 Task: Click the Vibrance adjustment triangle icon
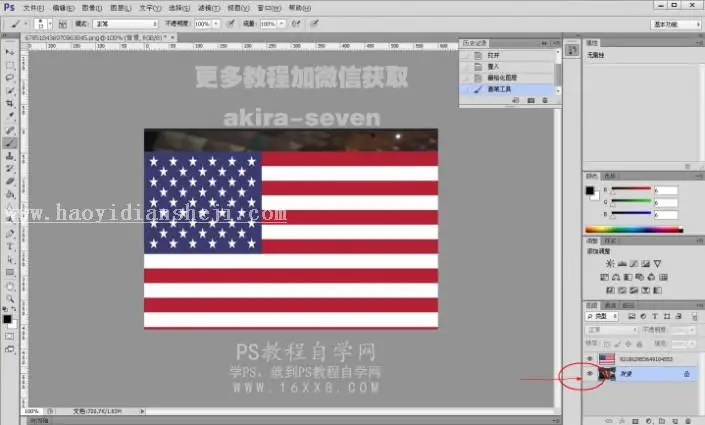(658, 264)
